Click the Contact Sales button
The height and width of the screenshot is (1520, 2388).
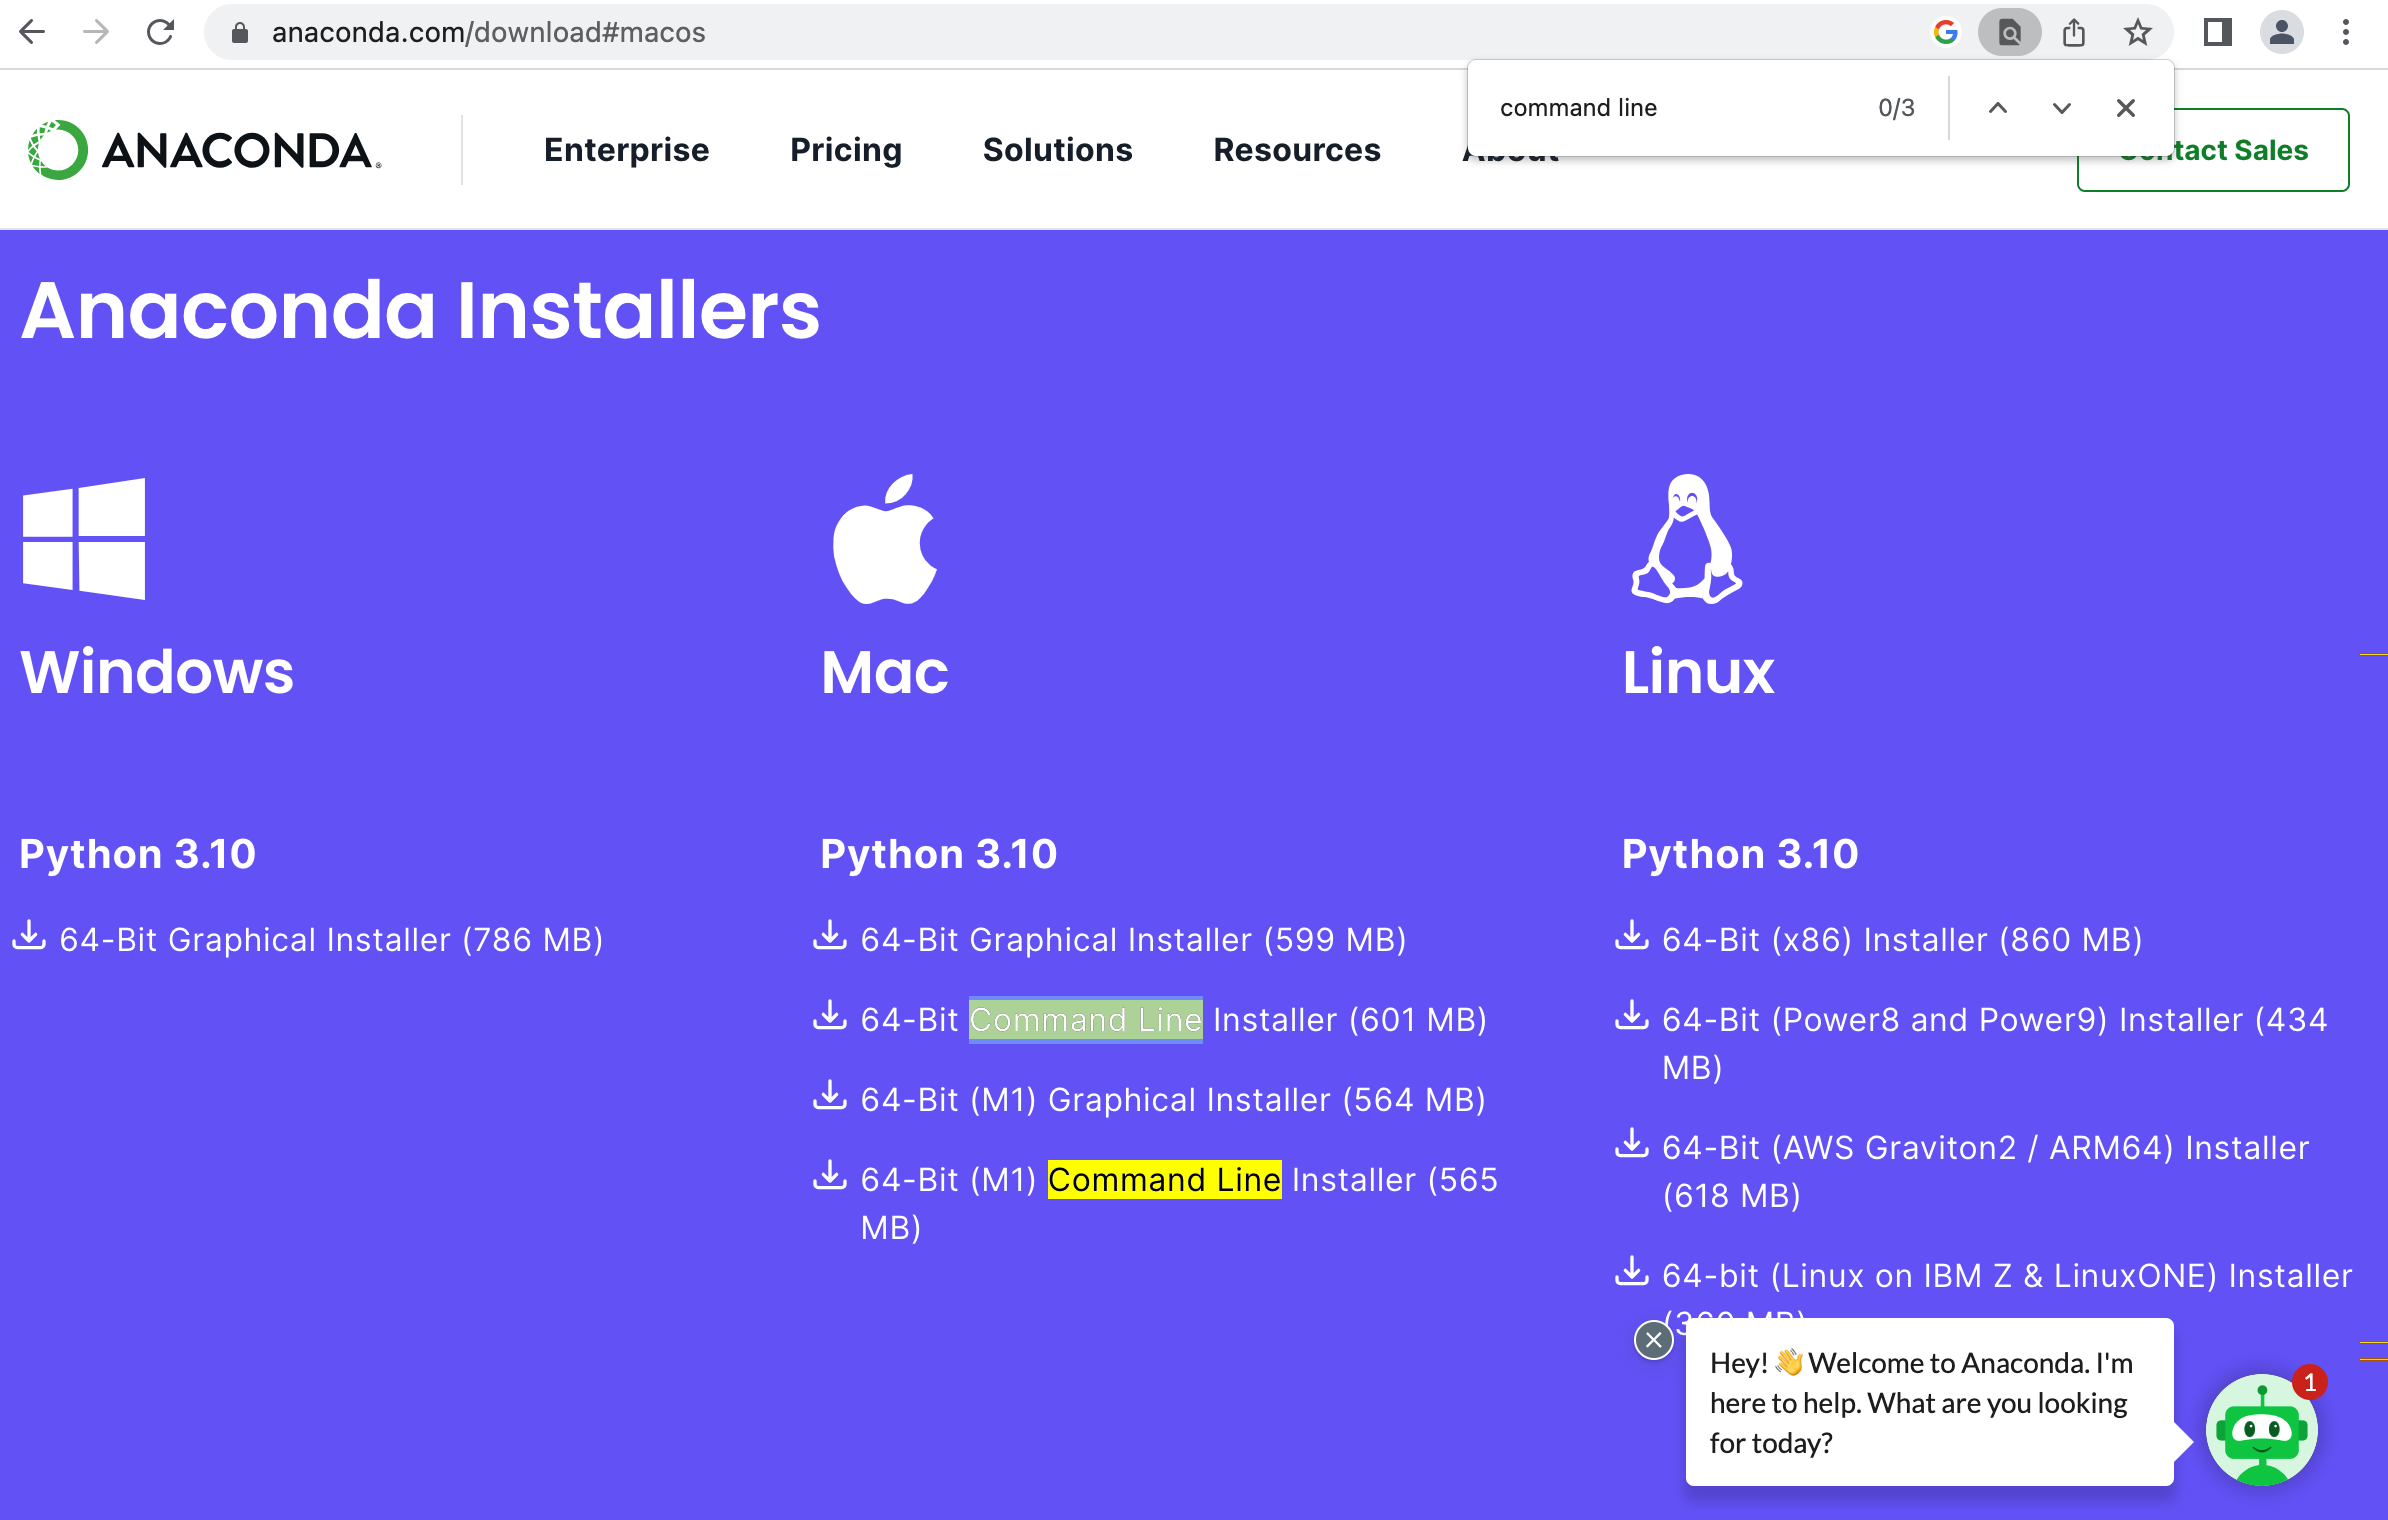(2213, 150)
